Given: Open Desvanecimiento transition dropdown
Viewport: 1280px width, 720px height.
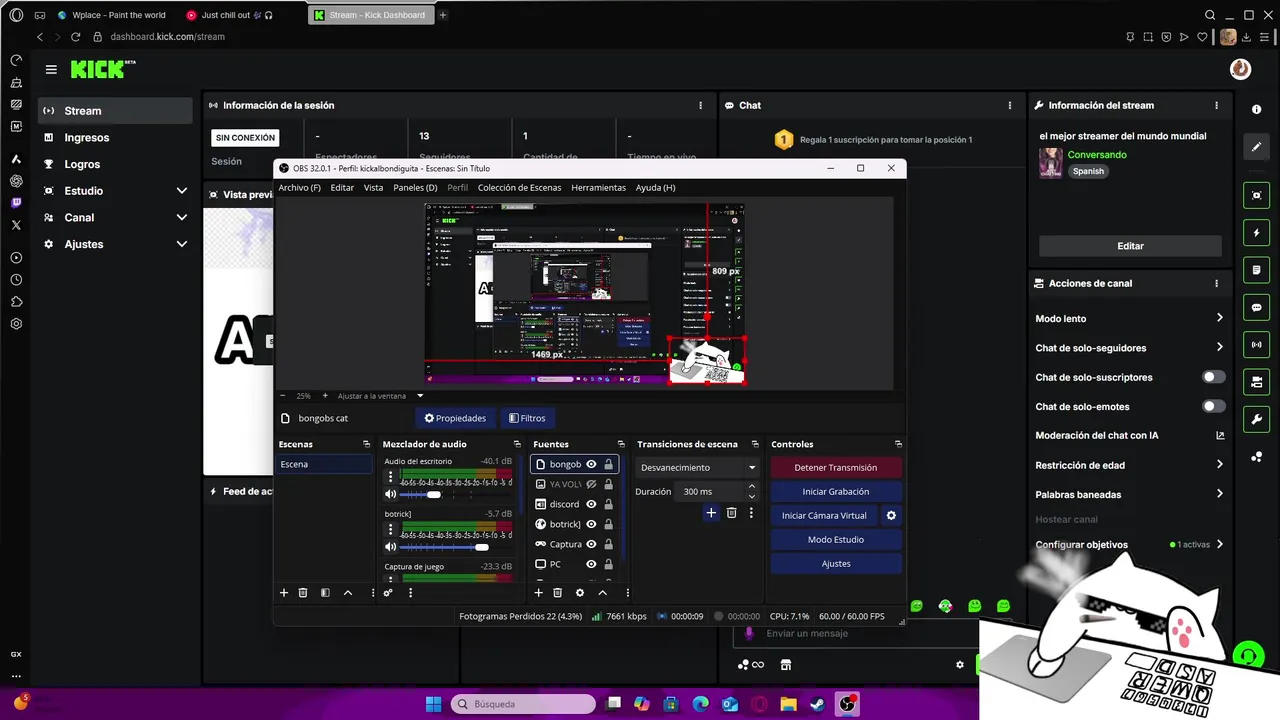Looking at the screenshot, I should click(698, 467).
